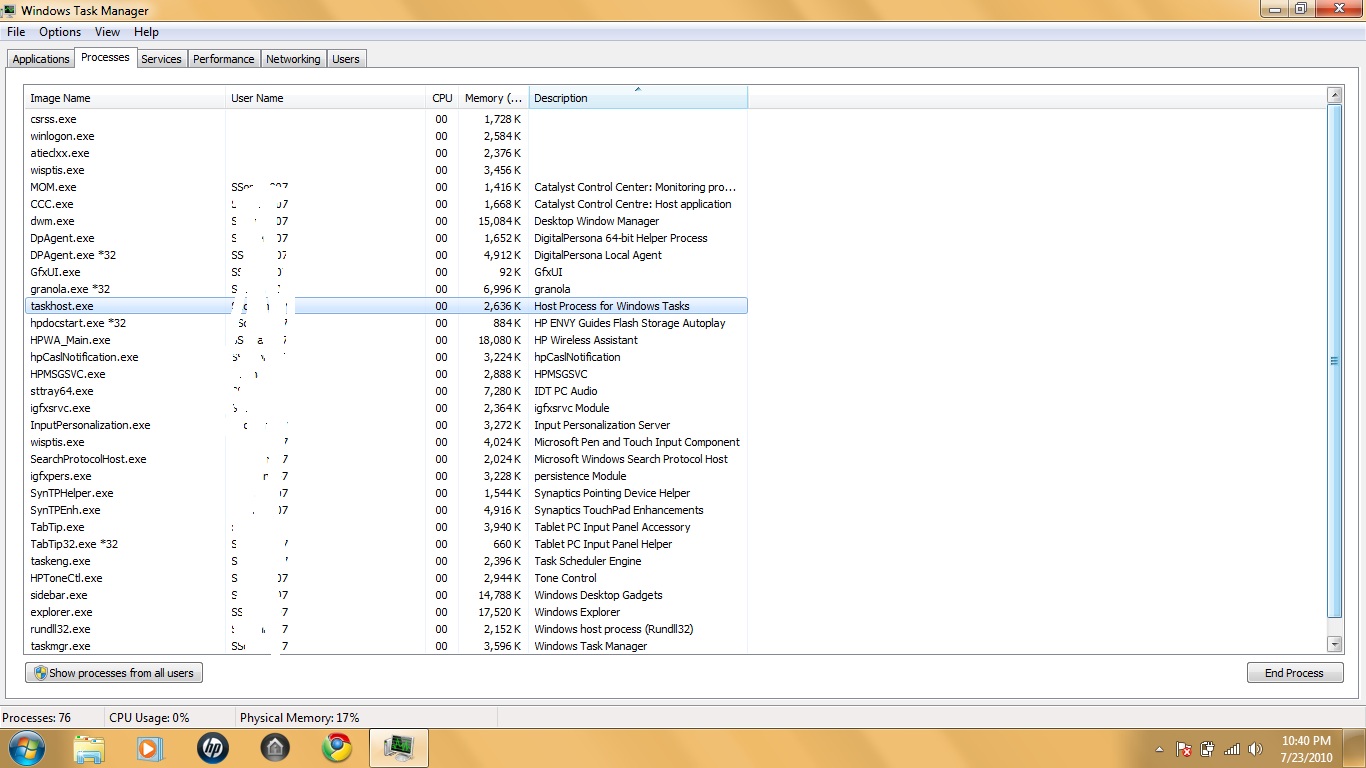Select the taskhost.exe row

(x=386, y=306)
